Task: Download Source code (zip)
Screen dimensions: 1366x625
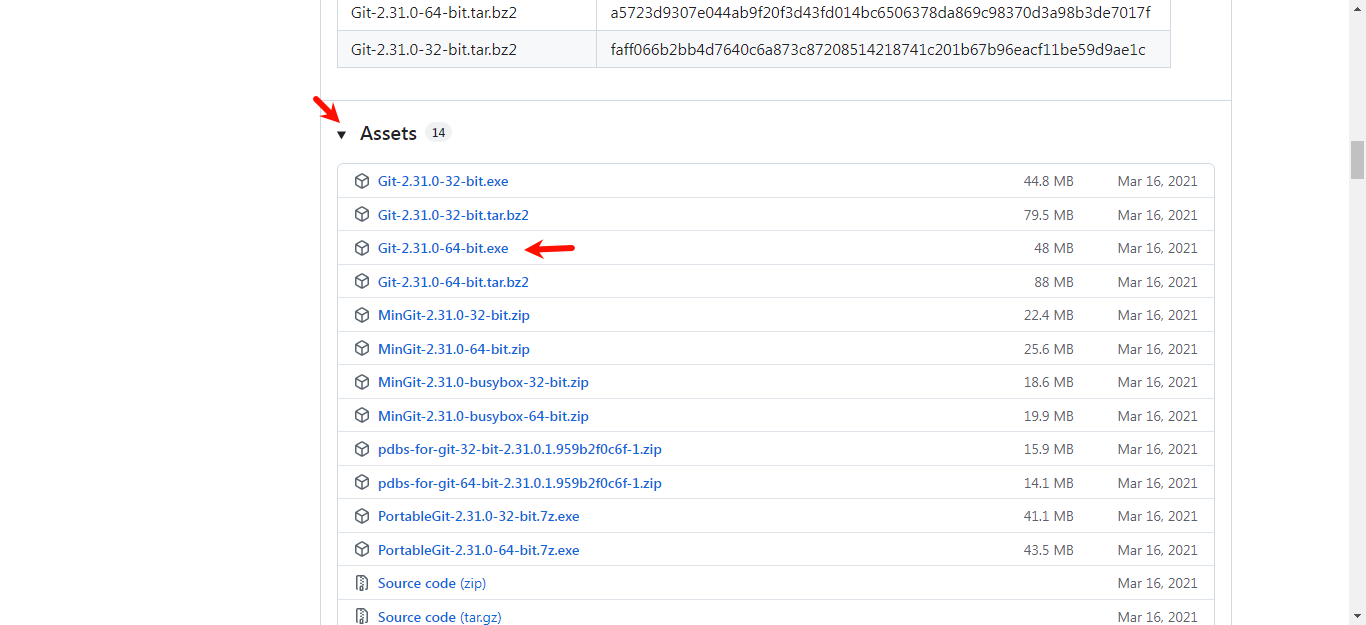Action: 432,583
